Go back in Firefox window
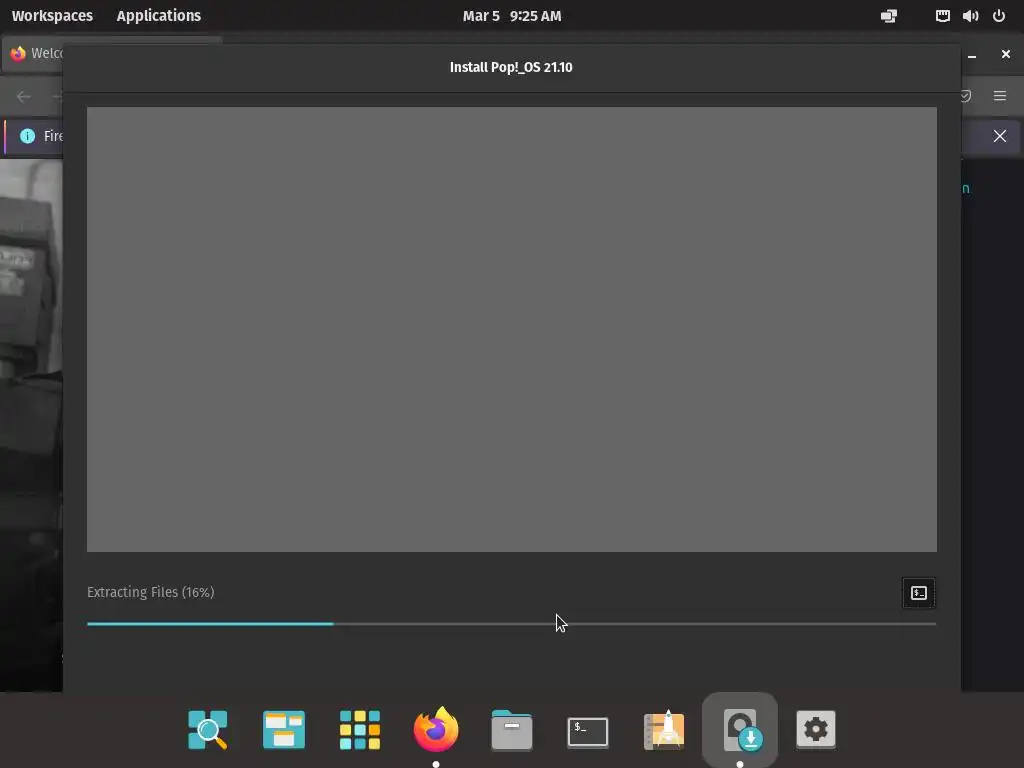This screenshot has height=768, width=1024. [24, 96]
